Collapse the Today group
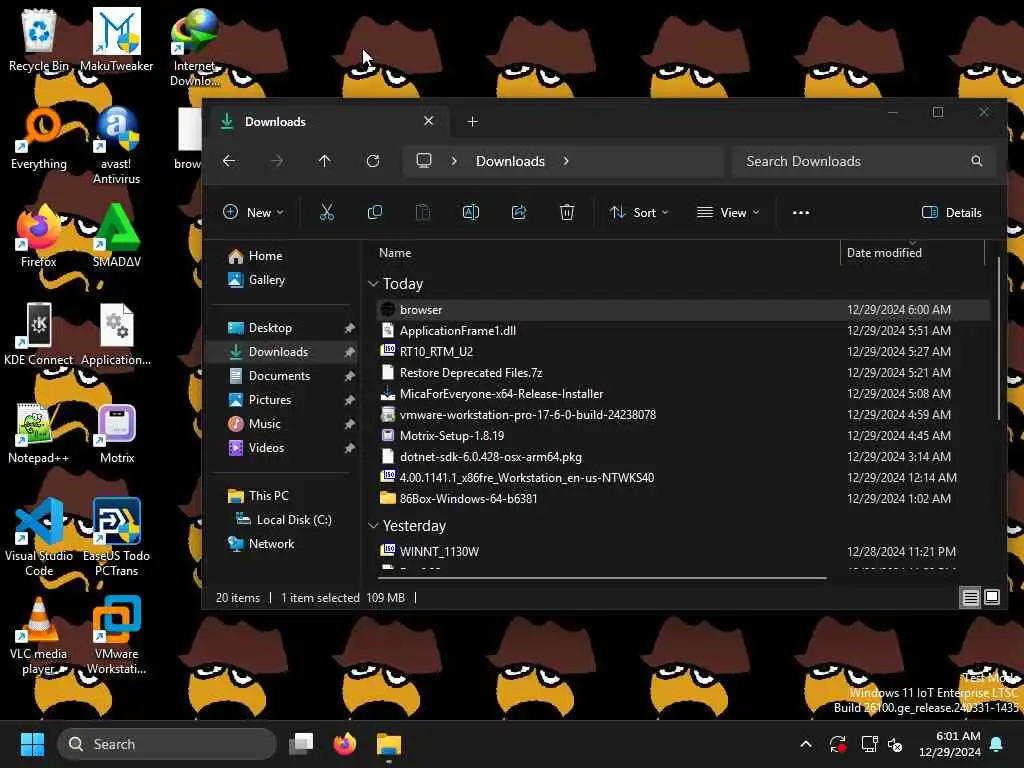 pyautogui.click(x=373, y=283)
